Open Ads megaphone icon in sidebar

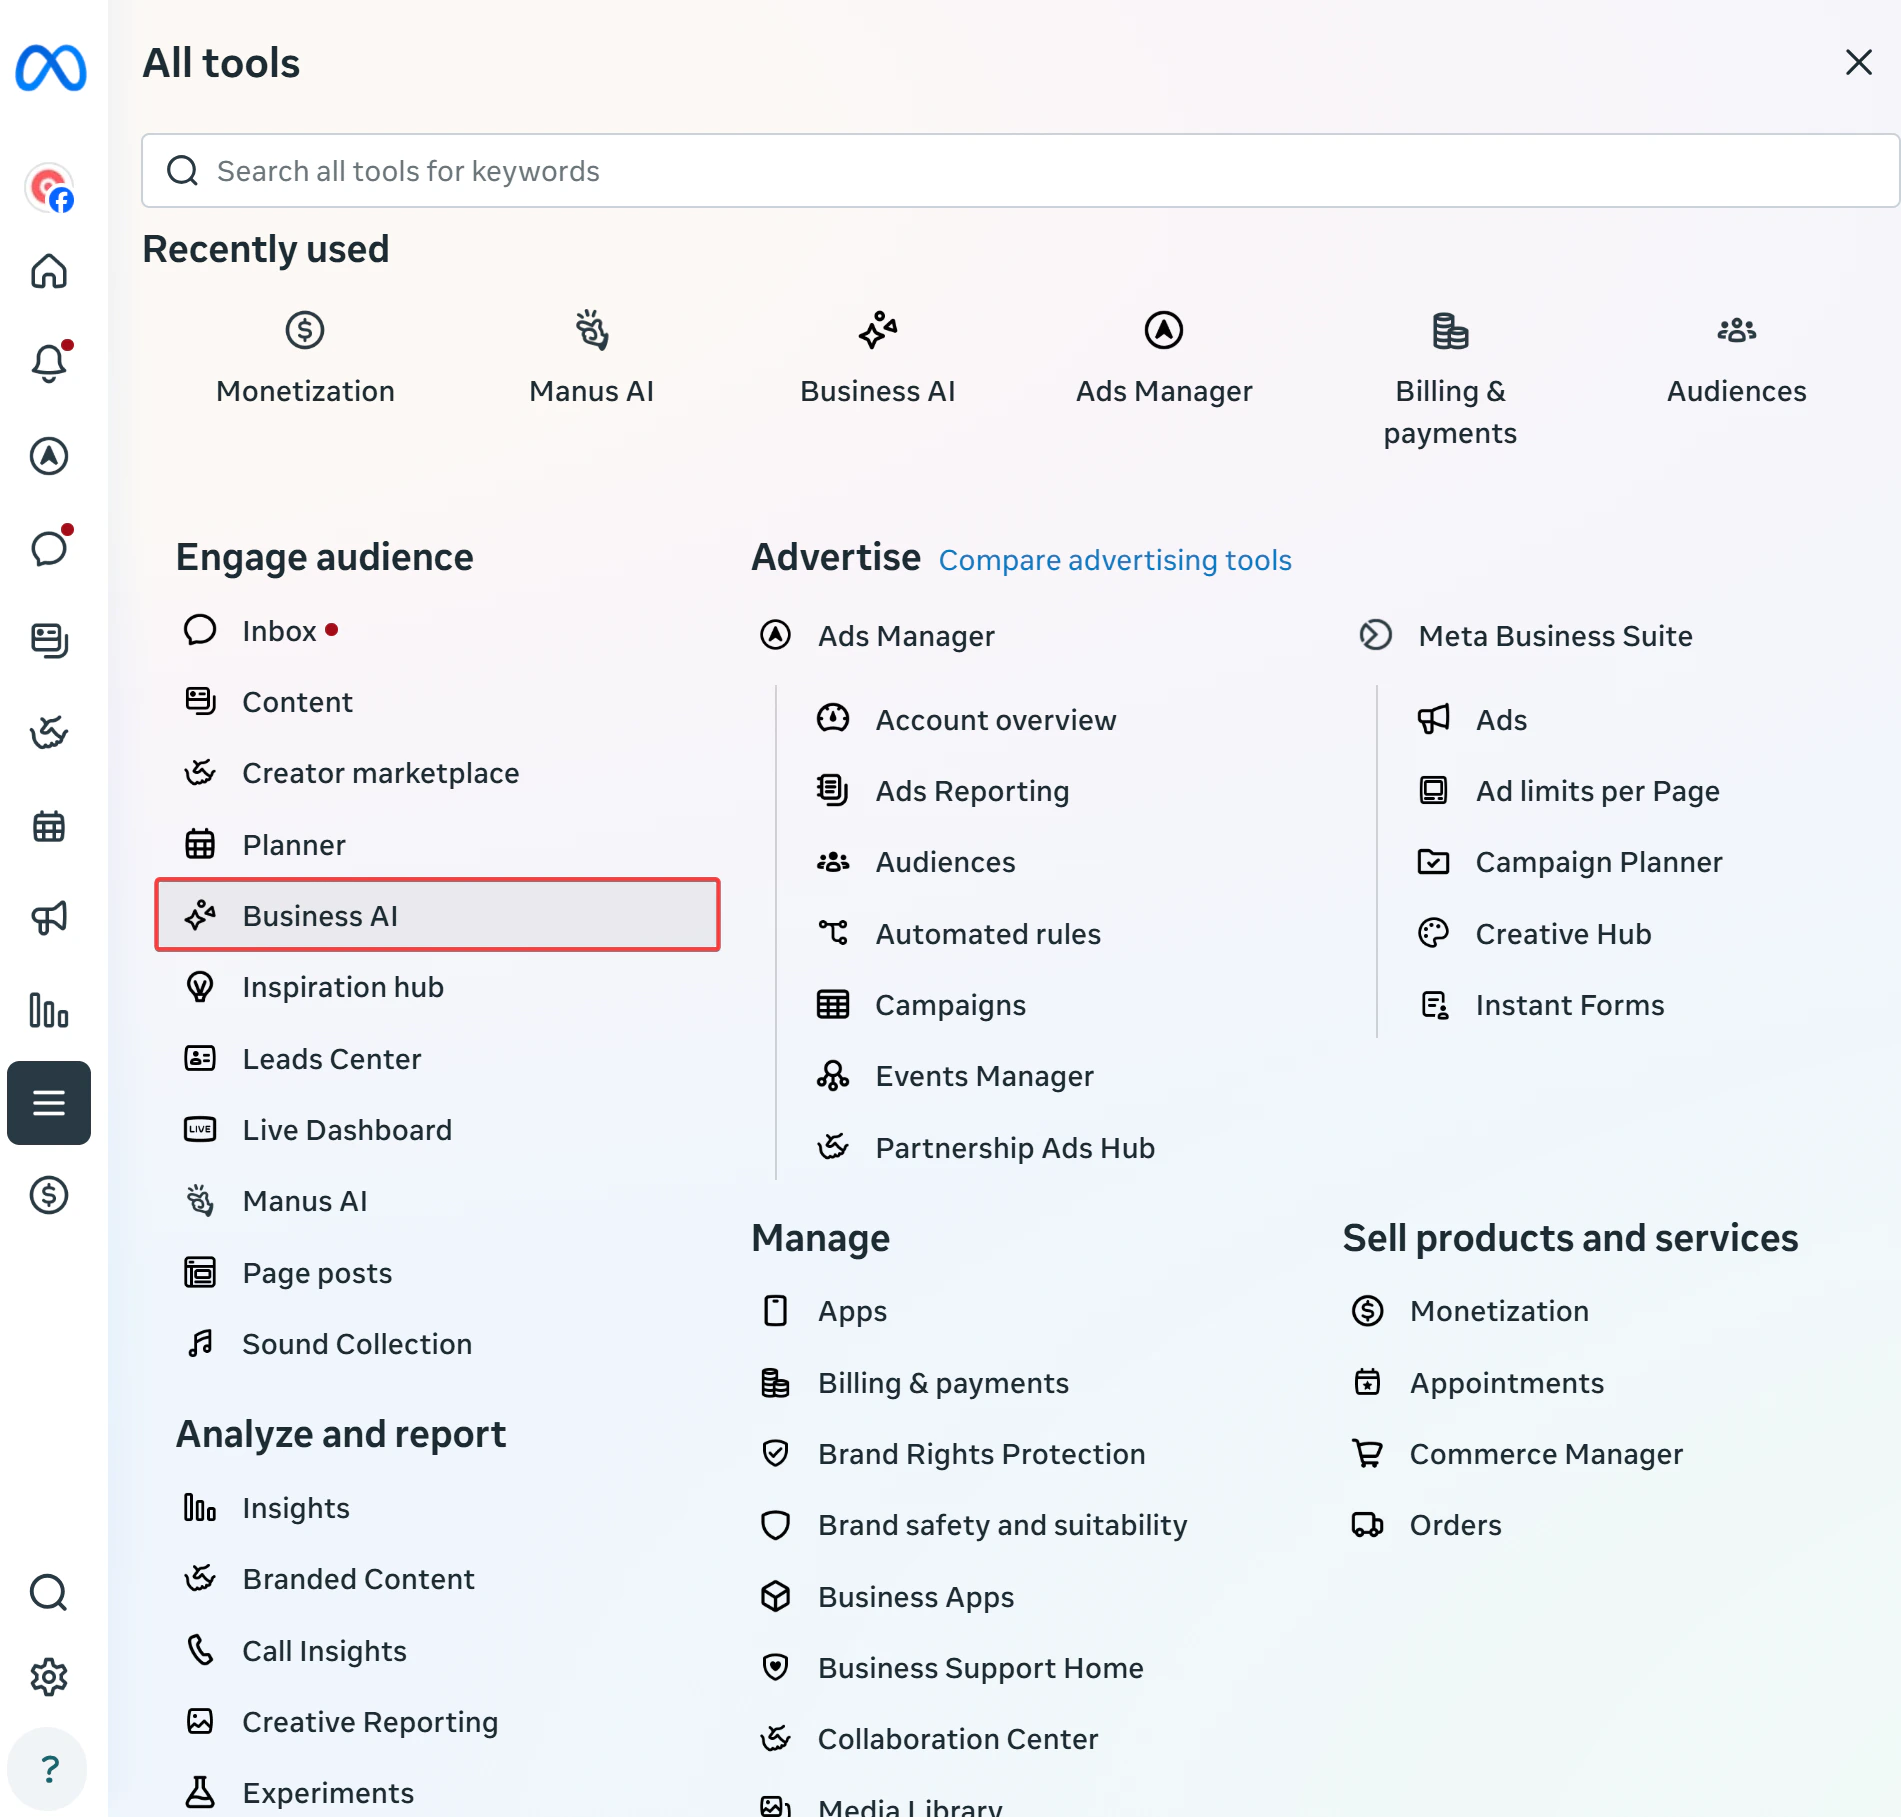pos(49,917)
